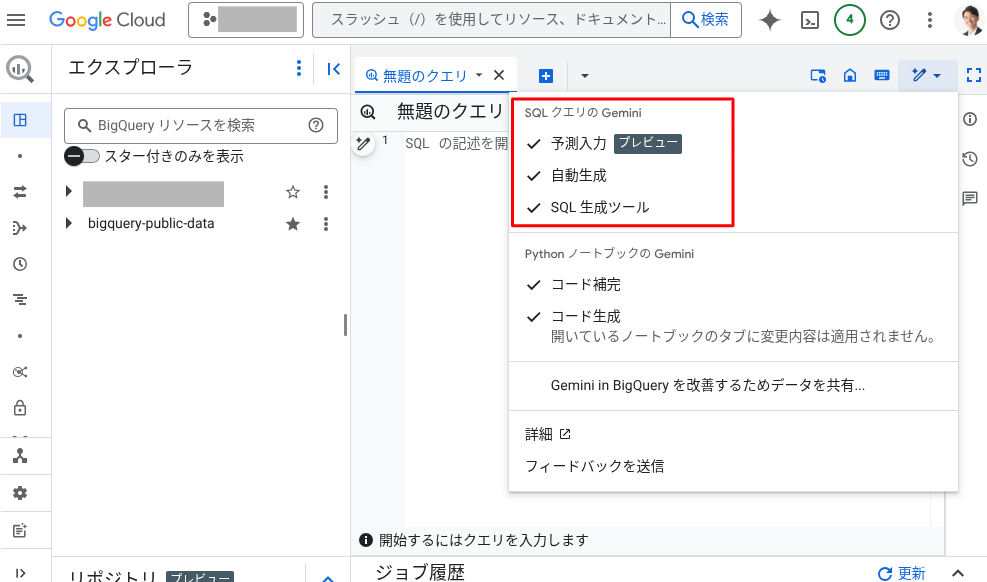This screenshot has width=987, height=582.
Task: Click 更新 refresh in job history
Action: pyautogui.click(x=901, y=573)
